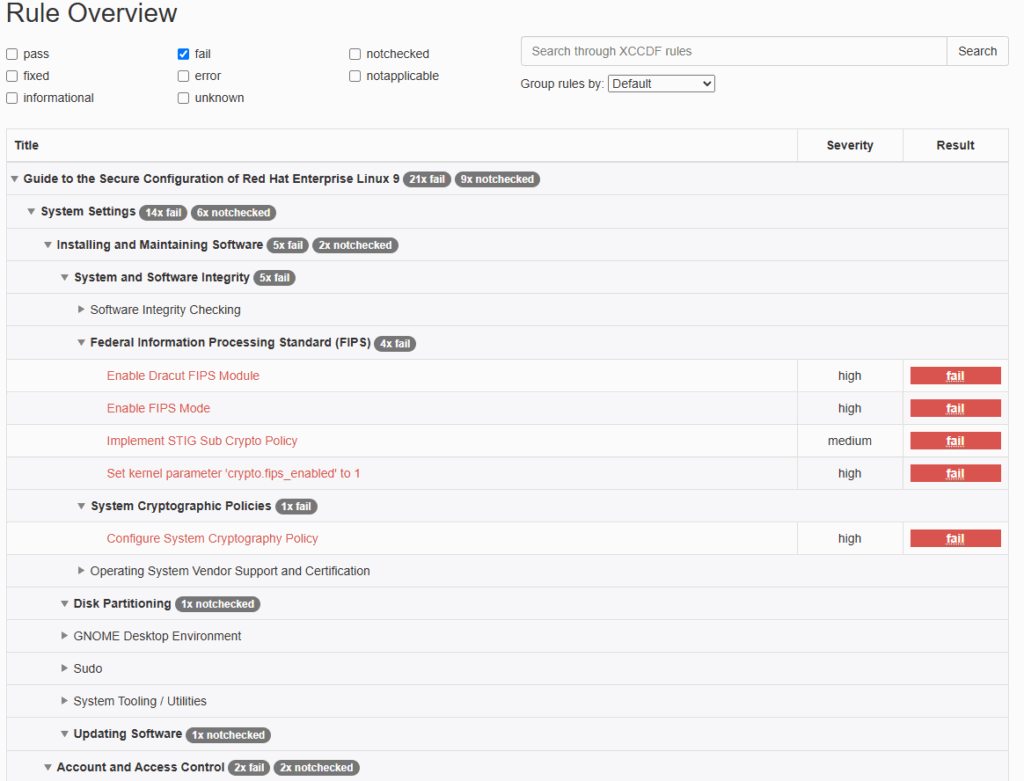
Task: Expand Software Integrity Checking group
Action: (164, 310)
